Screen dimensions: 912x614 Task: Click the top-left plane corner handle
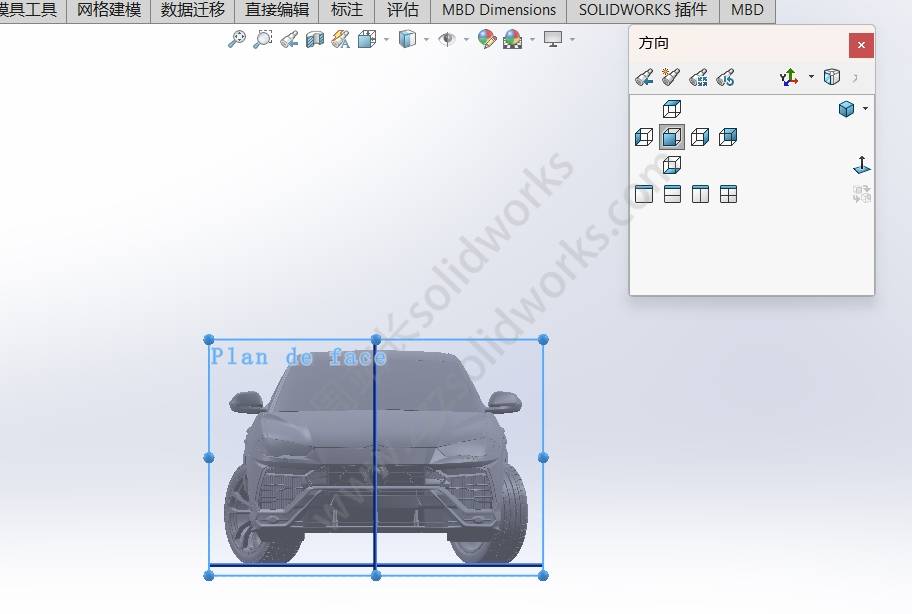209,340
